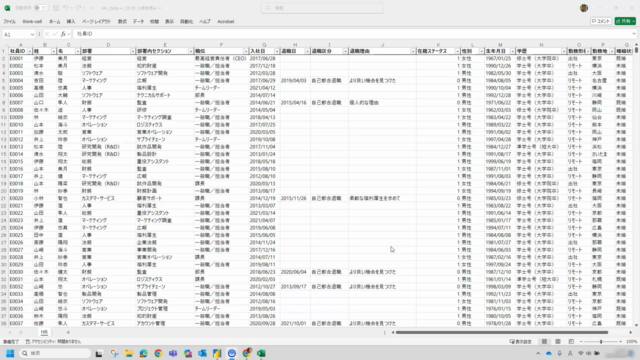Open the 入社日 column filter dropdown

pyautogui.click(x=277, y=51)
